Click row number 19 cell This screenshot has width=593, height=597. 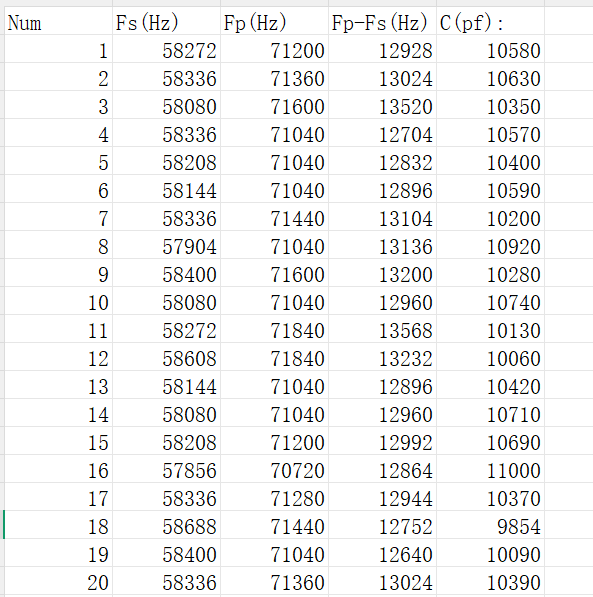pos(58,553)
